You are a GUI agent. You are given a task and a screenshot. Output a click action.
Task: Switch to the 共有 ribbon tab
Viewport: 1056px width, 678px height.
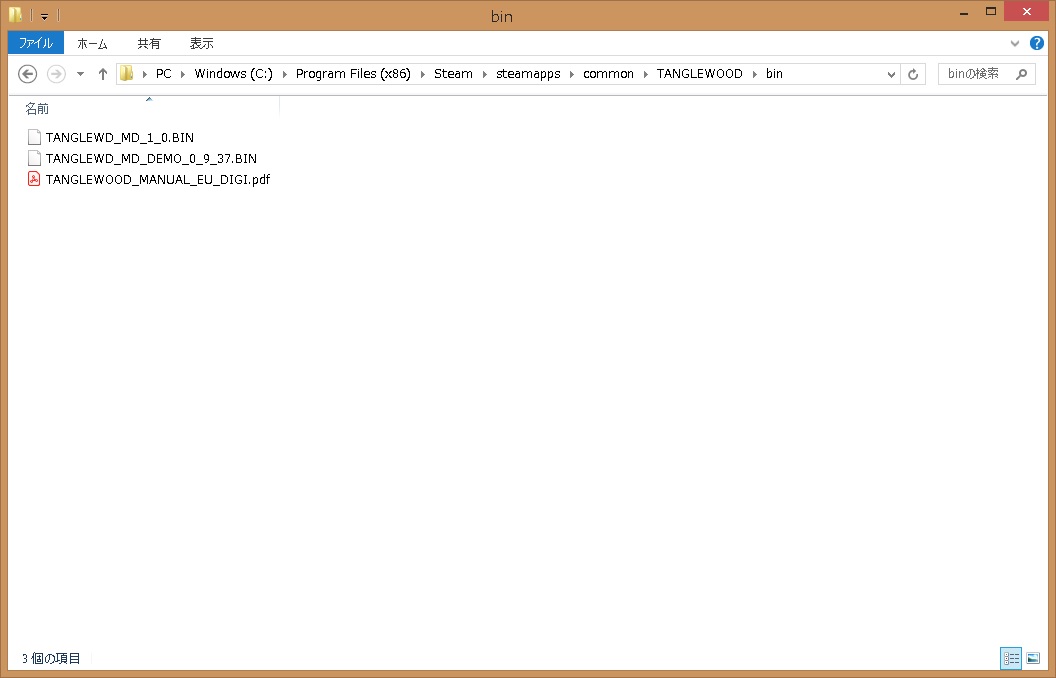pos(149,43)
